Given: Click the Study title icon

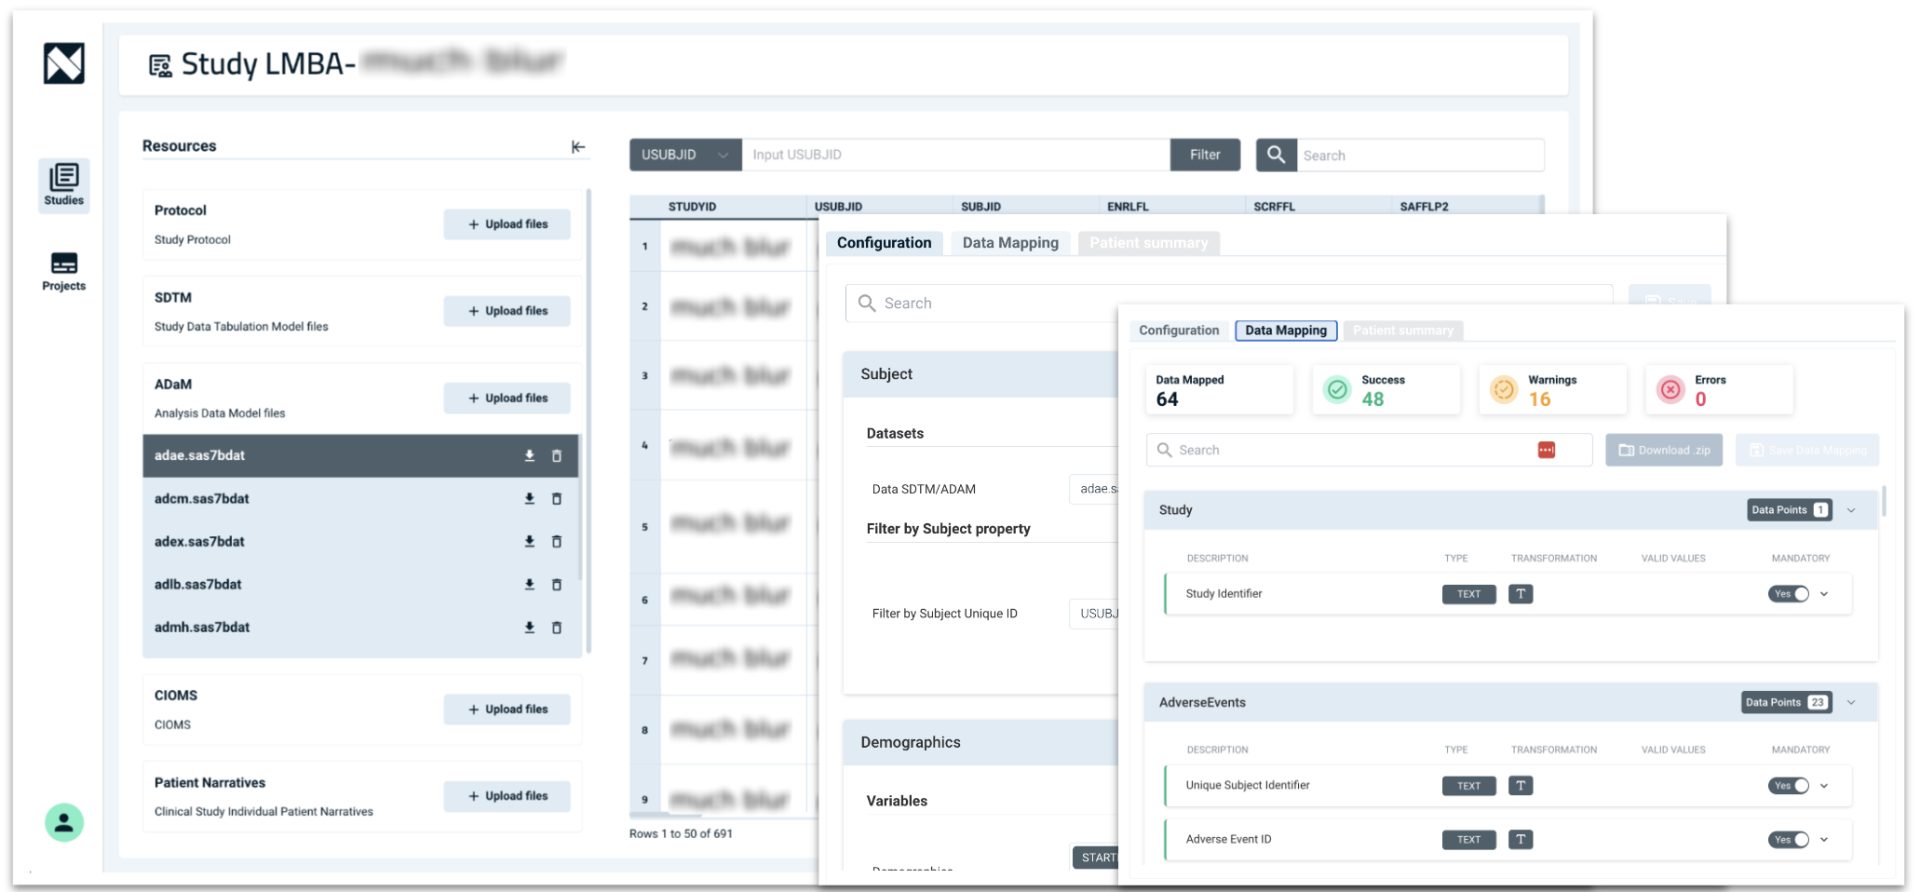Looking at the screenshot, I should point(160,66).
